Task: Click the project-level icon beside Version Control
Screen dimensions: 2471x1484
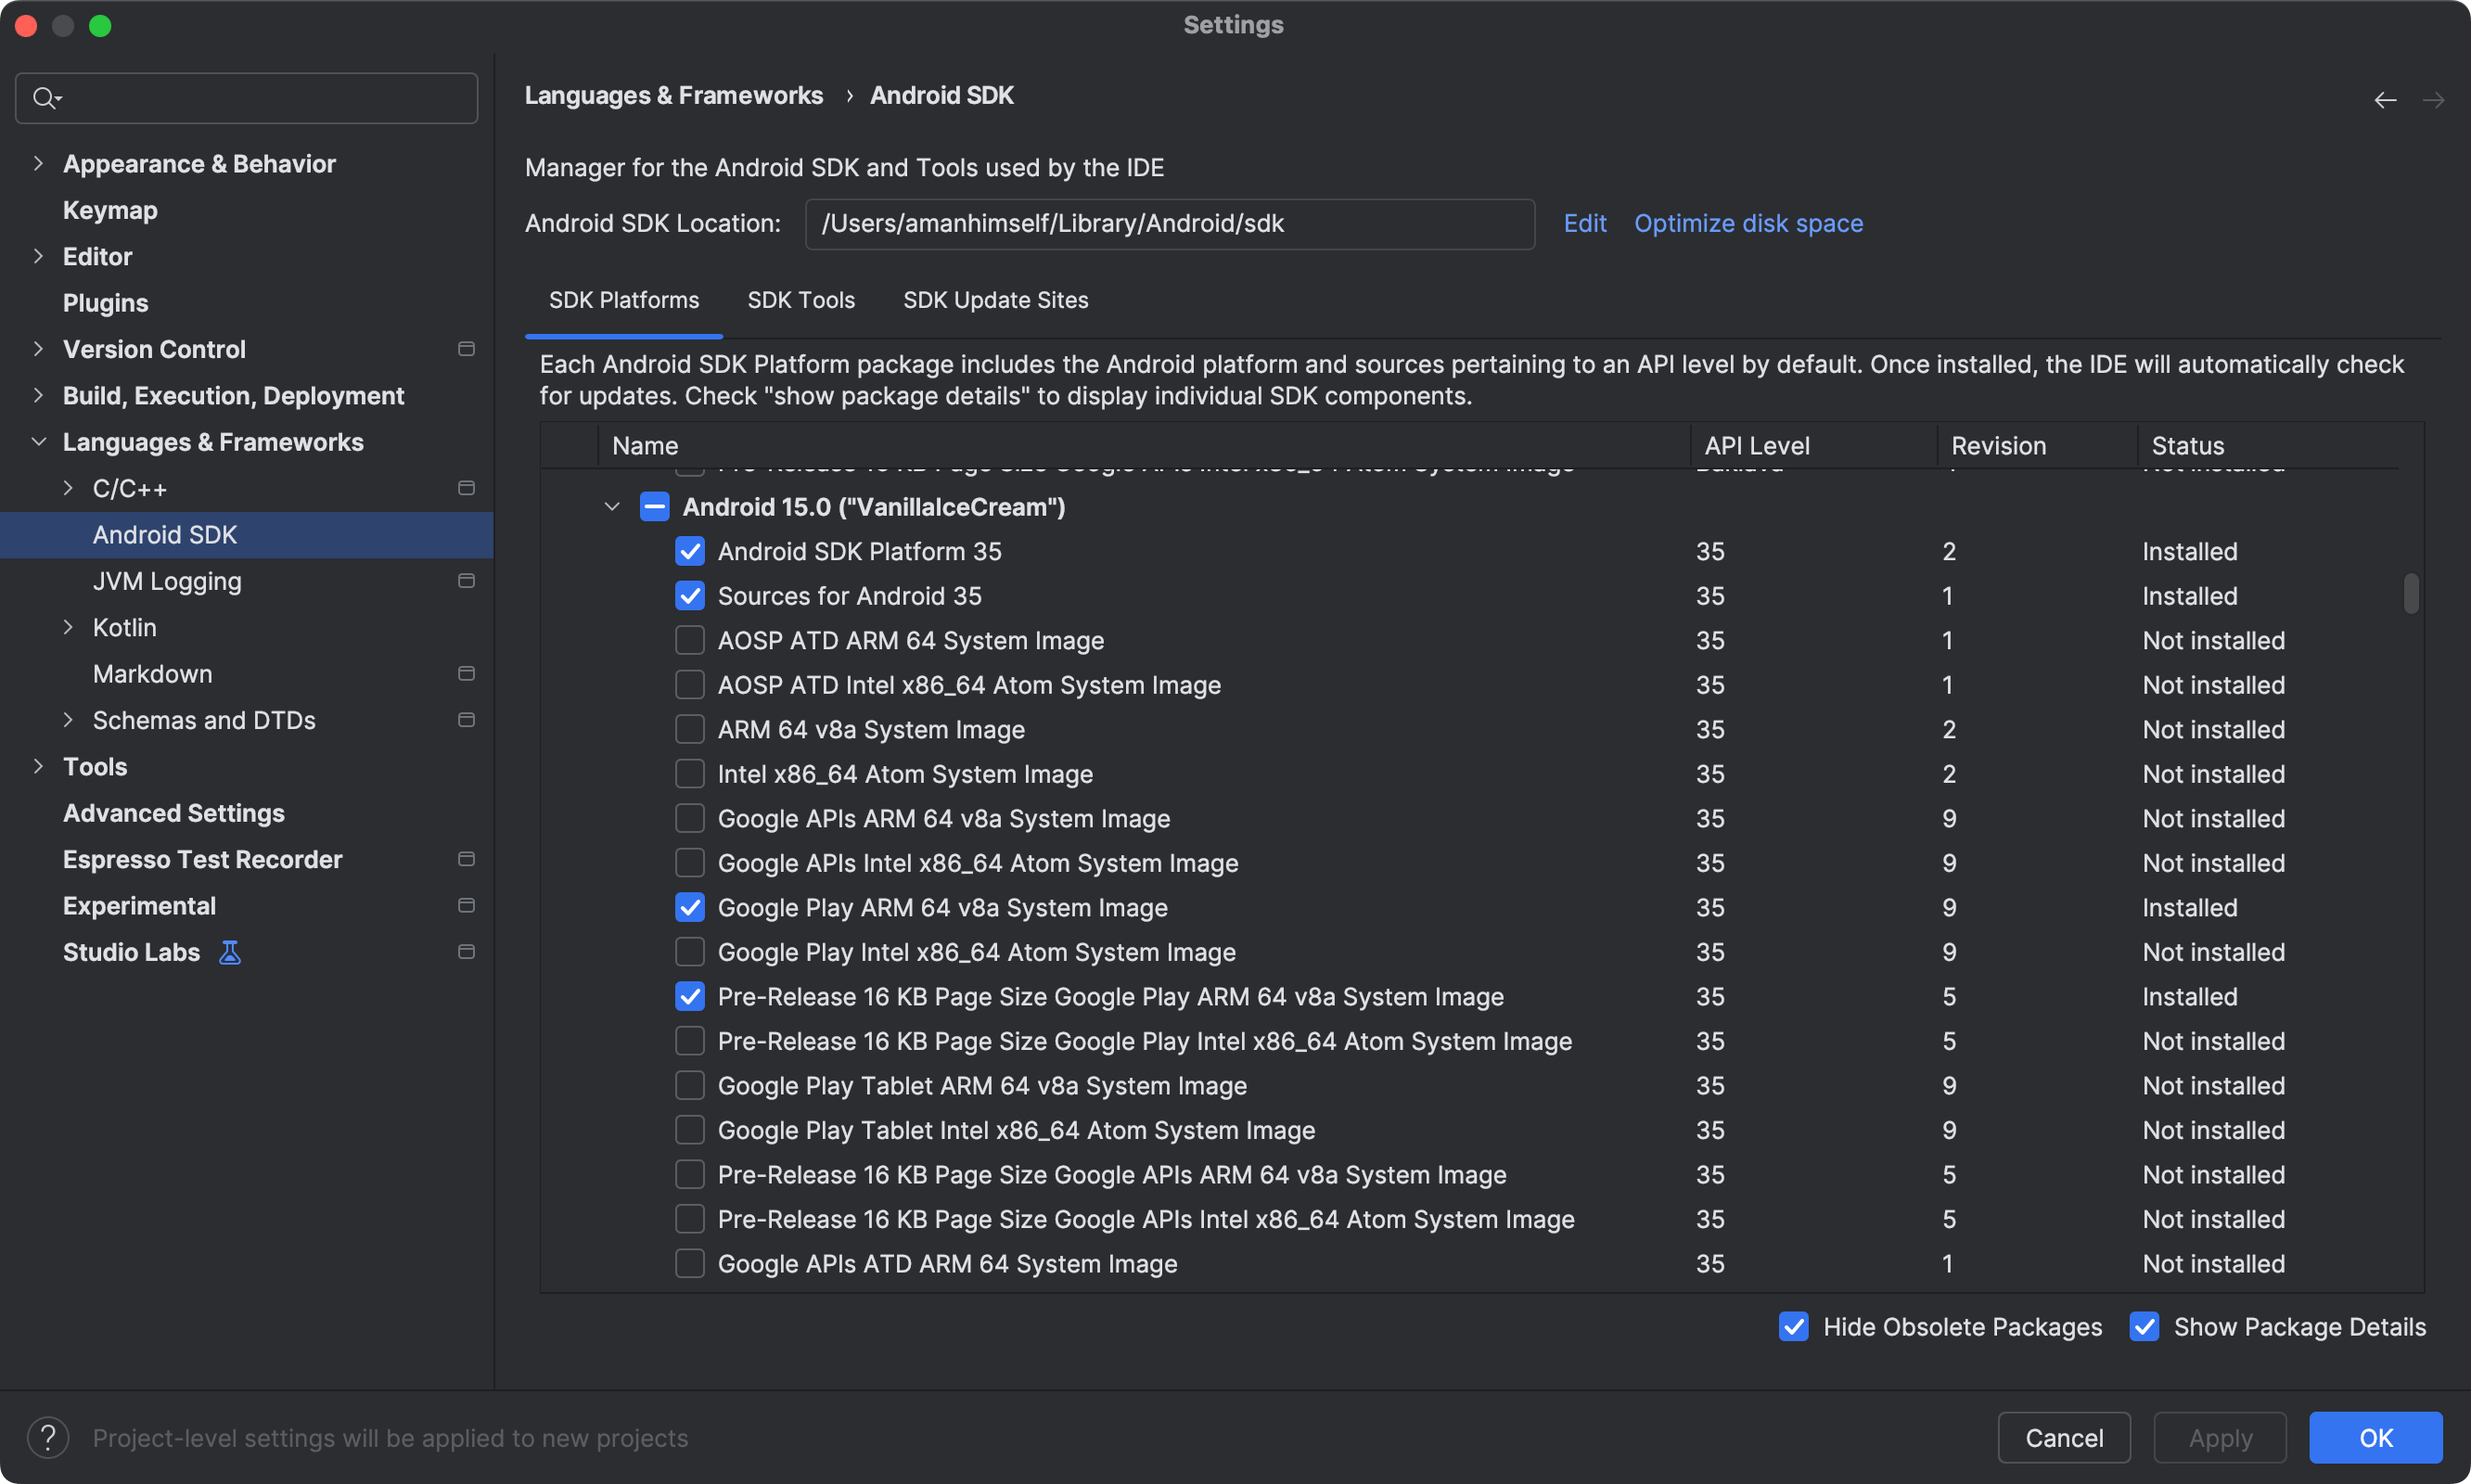Action: pyautogui.click(x=465, y=349)
